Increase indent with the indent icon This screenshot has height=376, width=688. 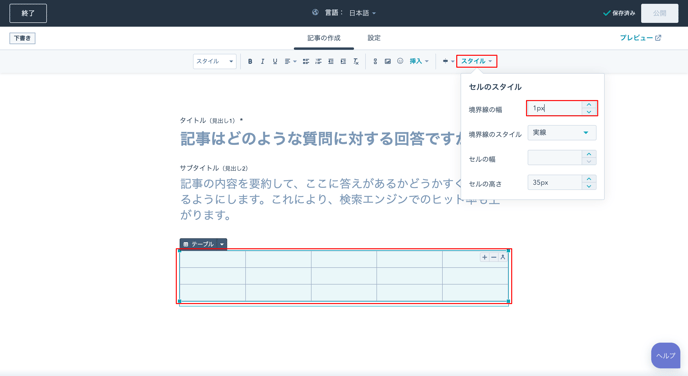tap(343, 61)
